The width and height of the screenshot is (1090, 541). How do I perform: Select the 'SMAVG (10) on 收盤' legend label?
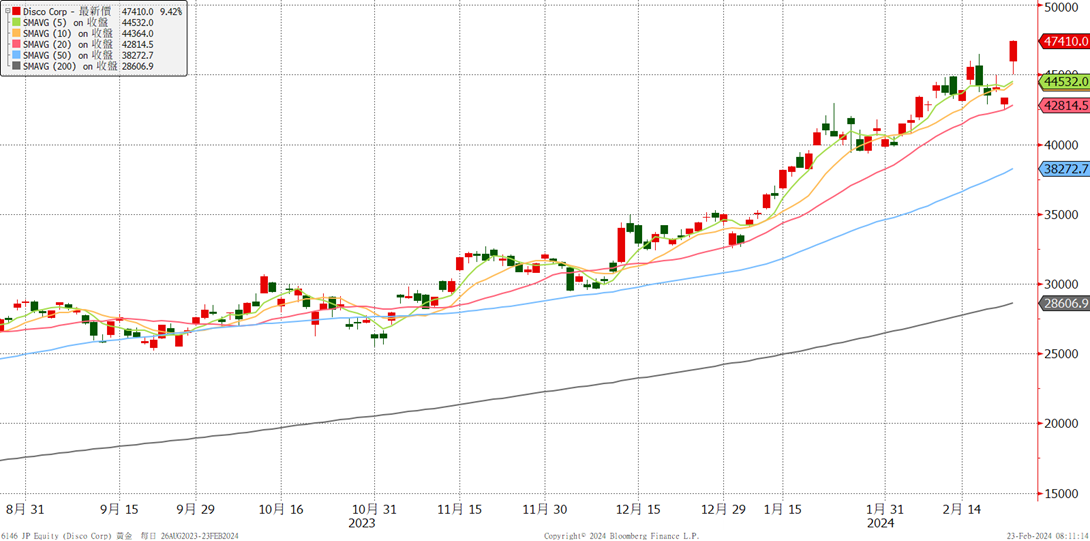pos(68,33)
